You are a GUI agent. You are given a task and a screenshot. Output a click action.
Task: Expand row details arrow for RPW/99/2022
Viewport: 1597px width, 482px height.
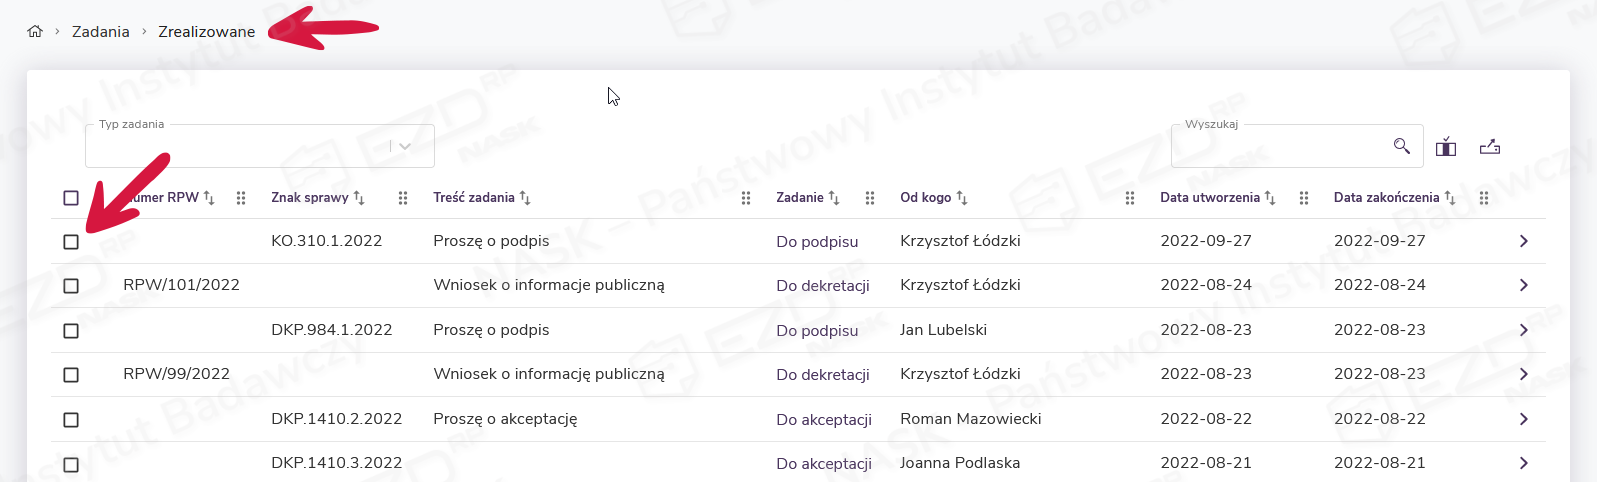pos(1523,374)
